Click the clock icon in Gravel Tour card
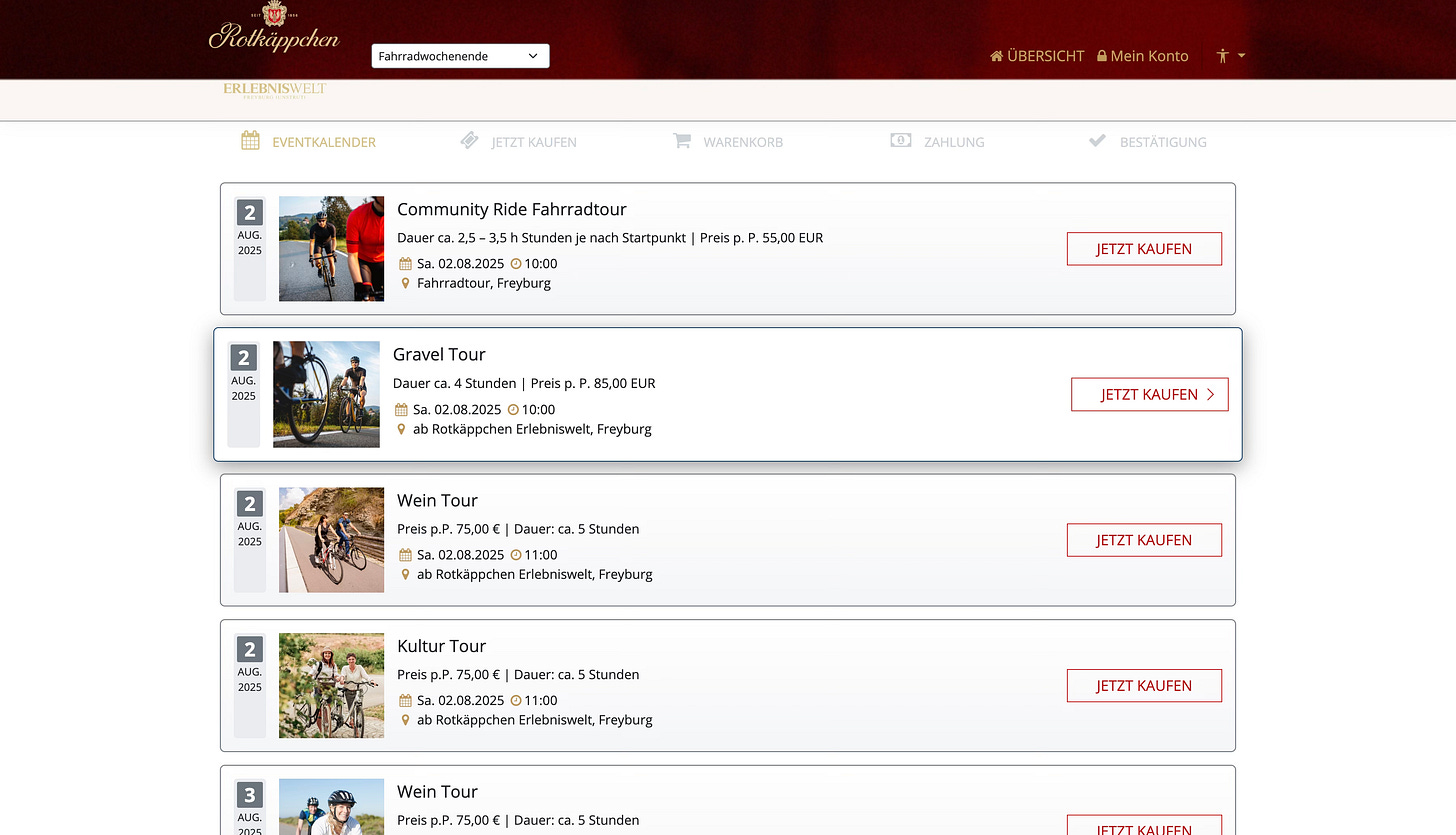 coord(513,410)
